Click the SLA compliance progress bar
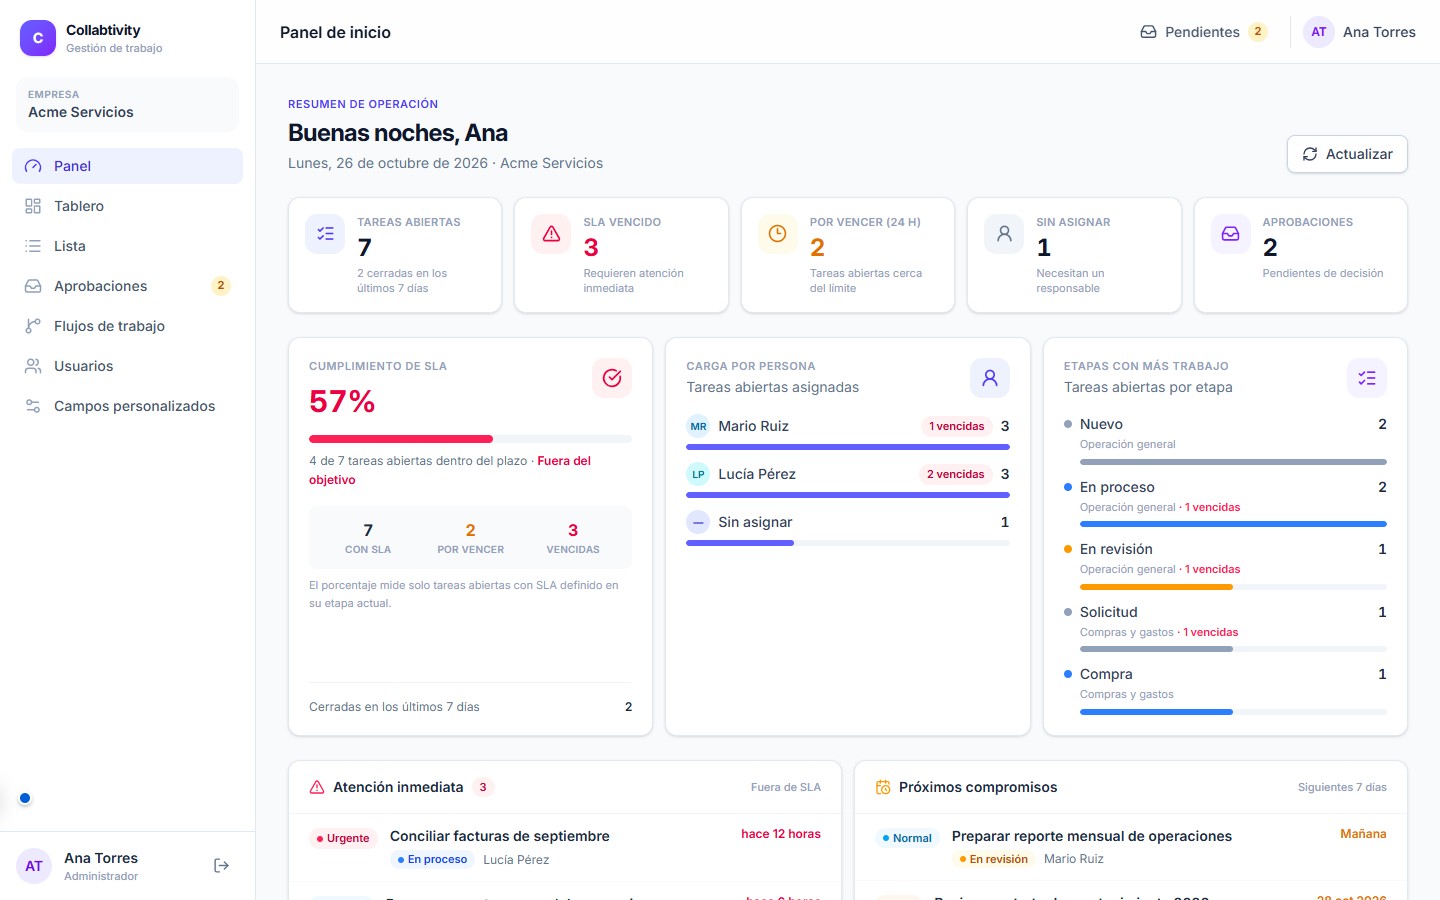Viewport: 1440px width, 900px height. 470,439
